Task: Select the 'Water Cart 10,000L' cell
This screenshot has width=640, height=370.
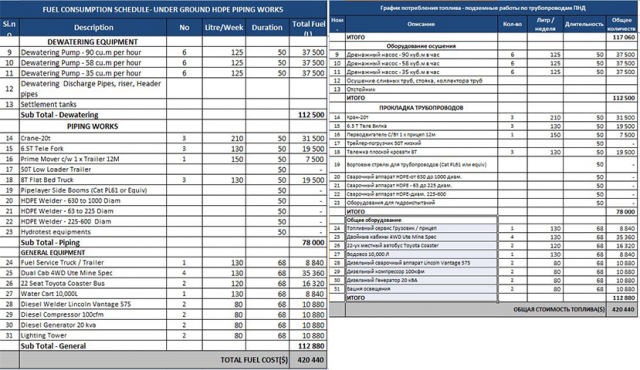Action: coord(93,294)
